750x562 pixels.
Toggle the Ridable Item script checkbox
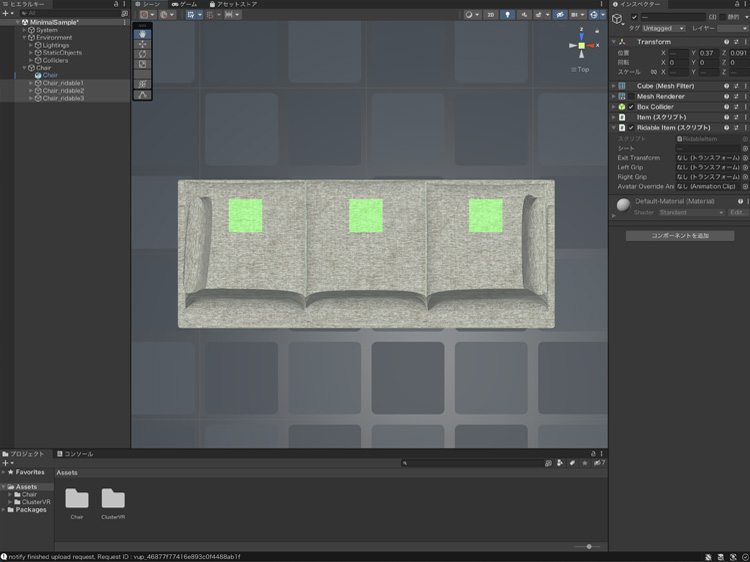631,128
